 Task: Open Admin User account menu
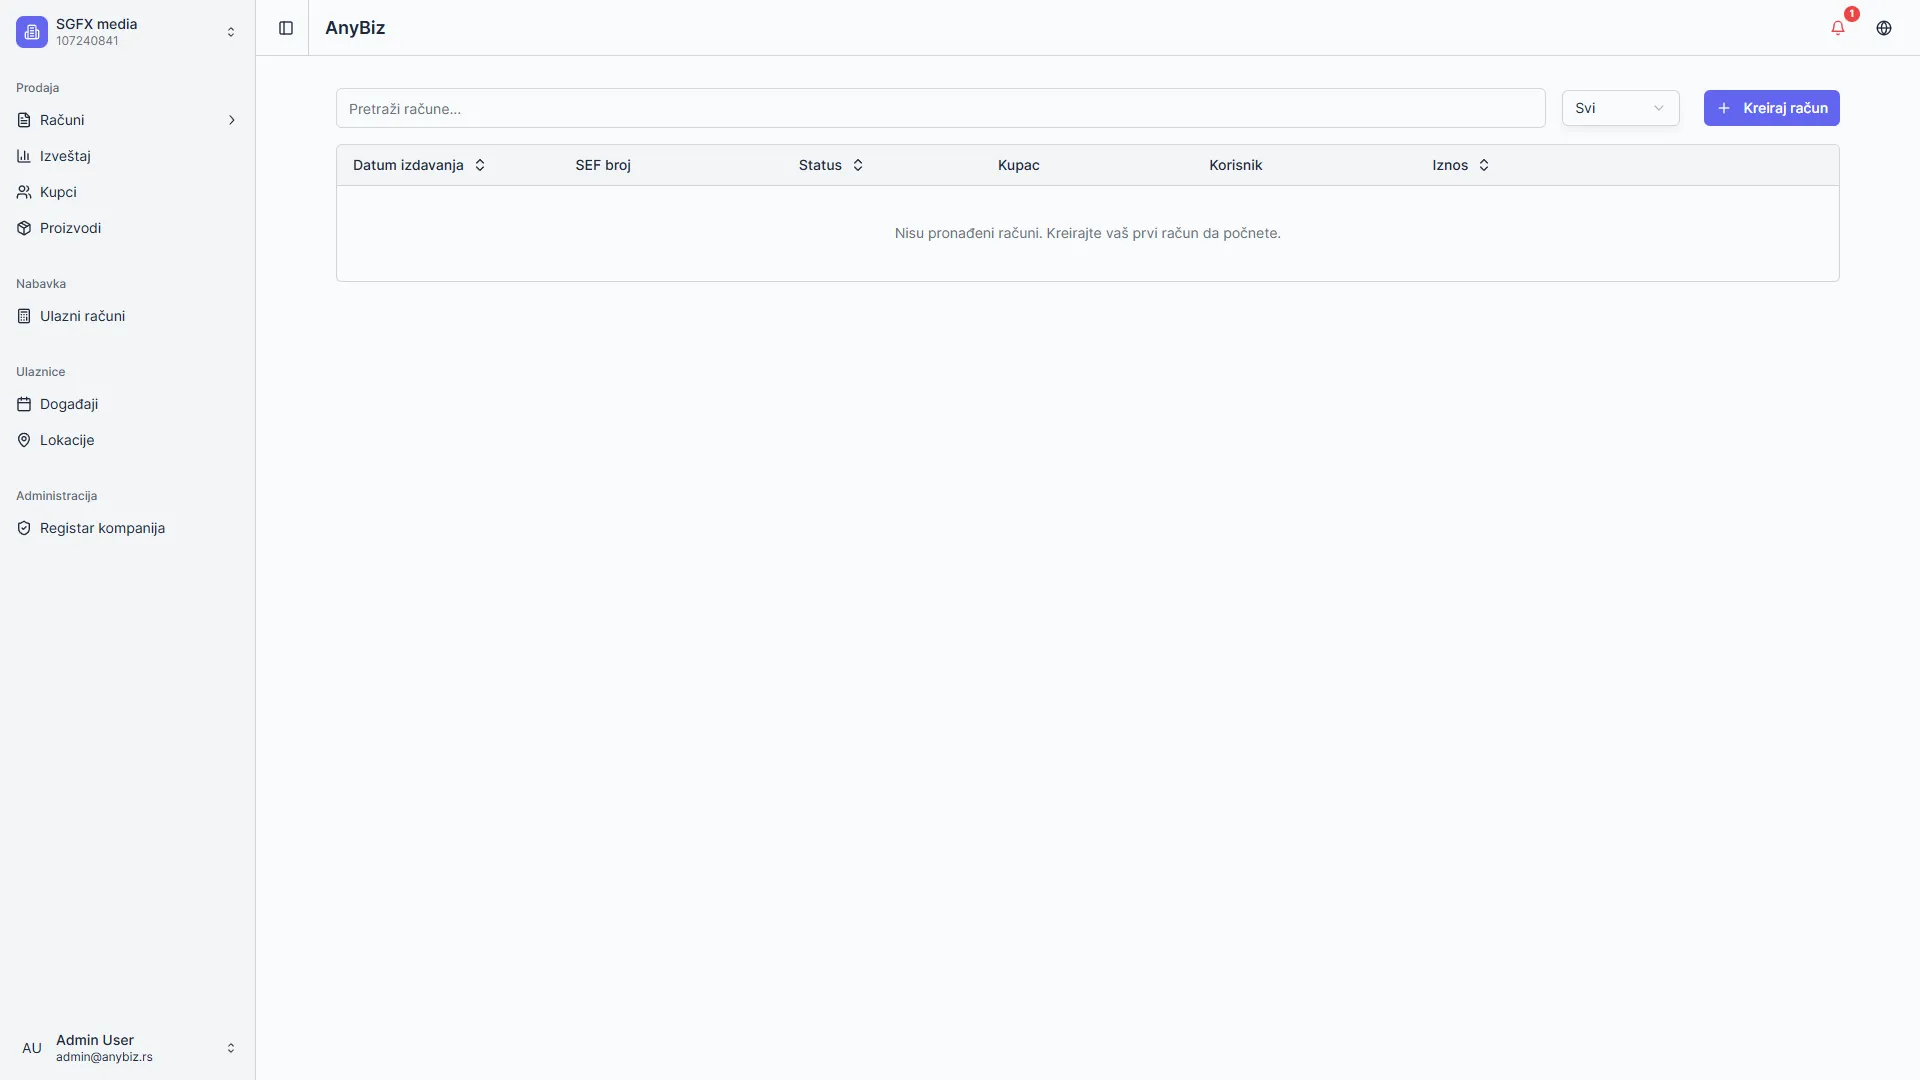point(128,1048)
